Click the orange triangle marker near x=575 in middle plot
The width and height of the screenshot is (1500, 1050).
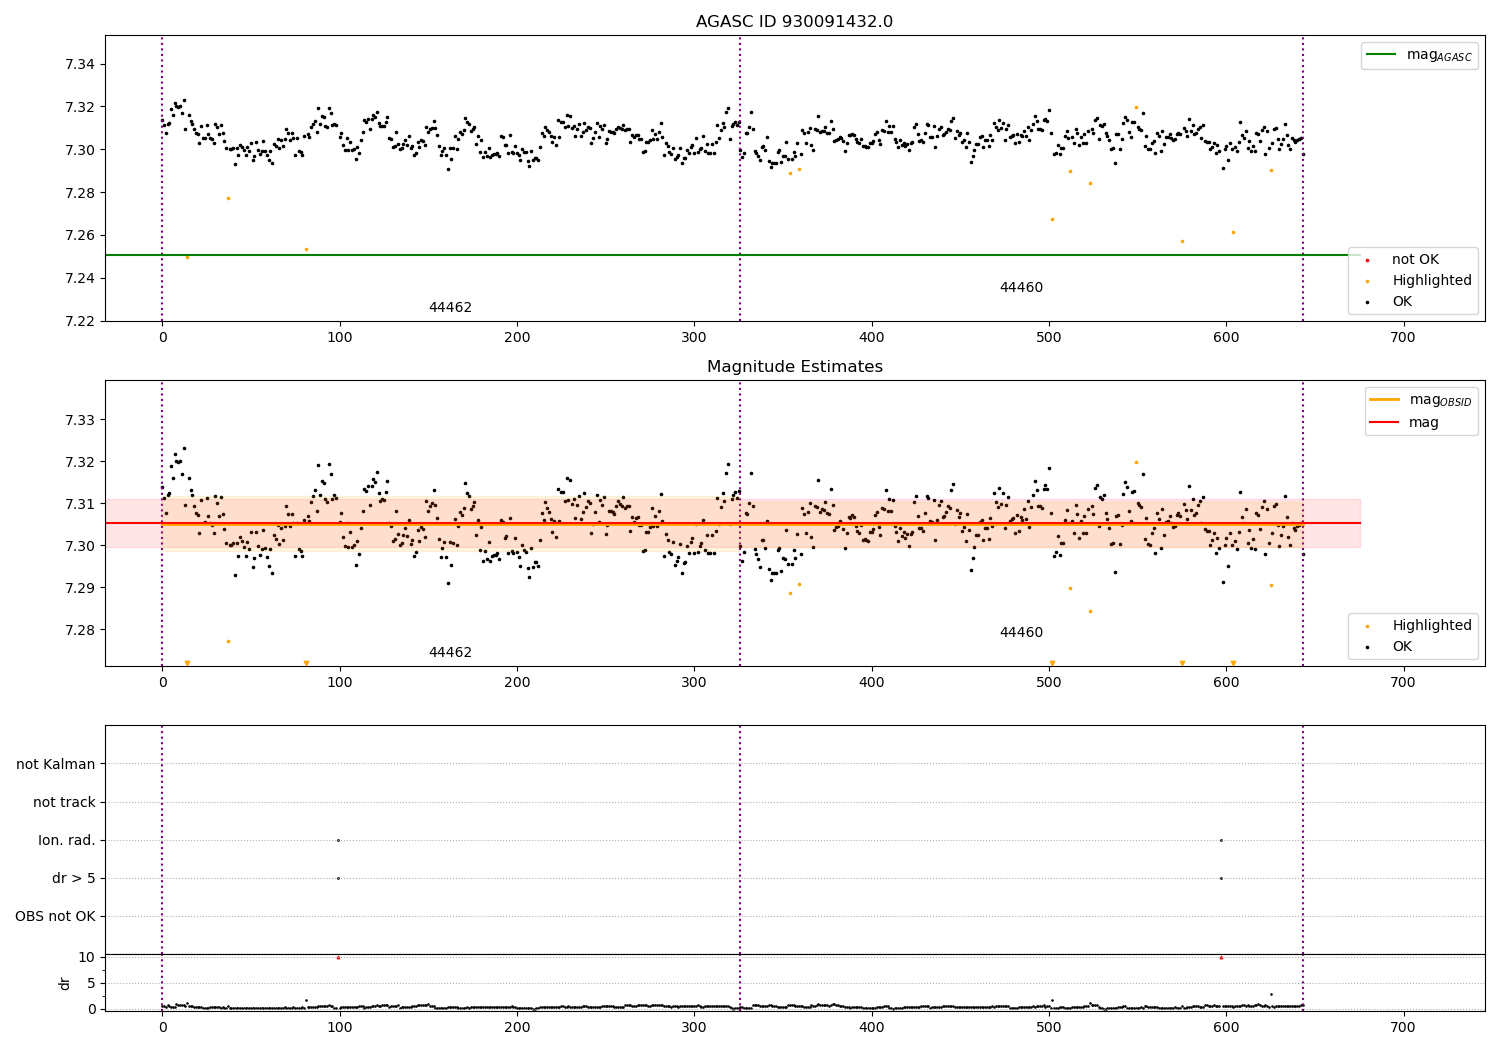click(1182, 663)
